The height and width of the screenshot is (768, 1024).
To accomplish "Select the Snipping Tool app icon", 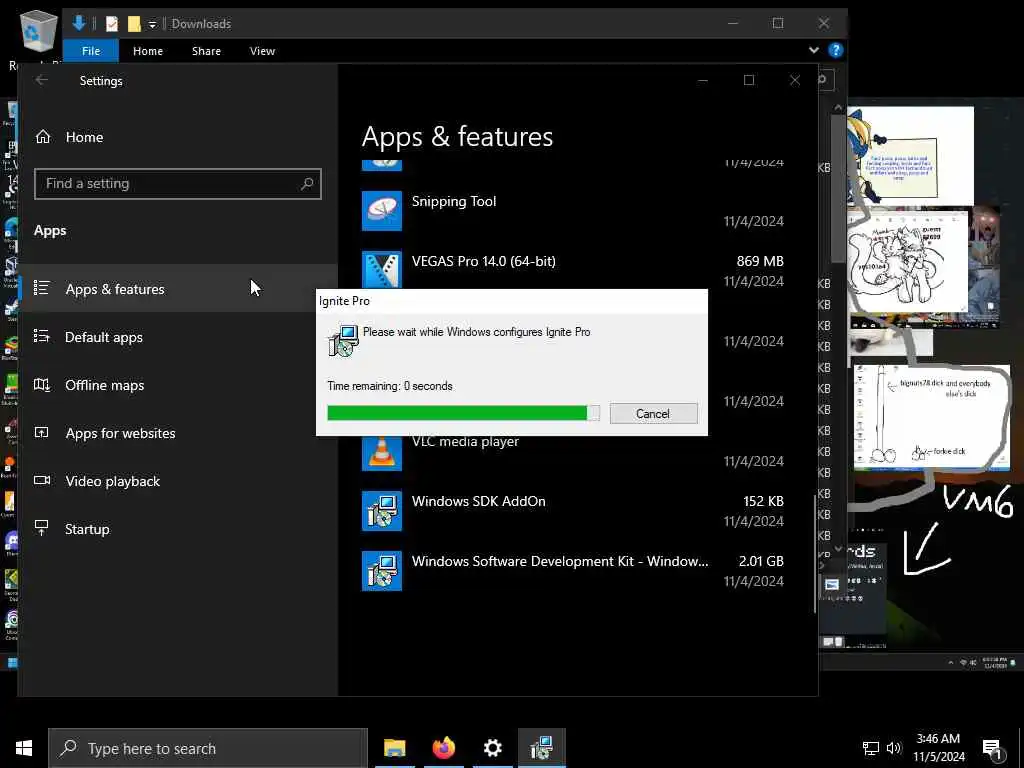I will tap(382, 210).
